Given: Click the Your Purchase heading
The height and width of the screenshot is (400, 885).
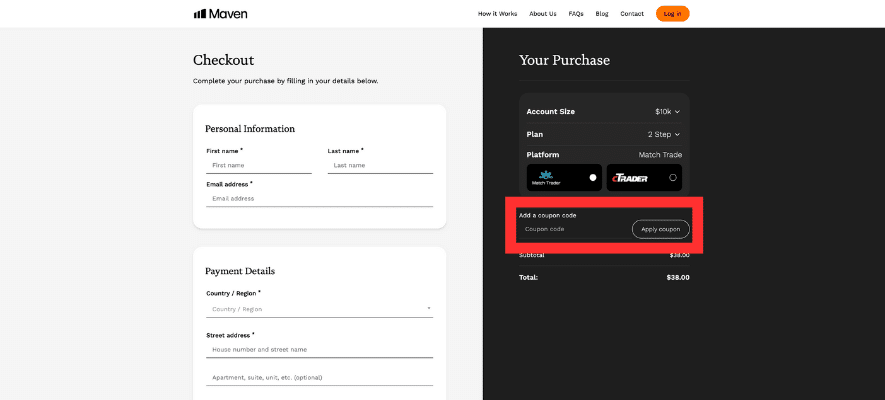Looking at the screenshot, I should coord(564,60).
